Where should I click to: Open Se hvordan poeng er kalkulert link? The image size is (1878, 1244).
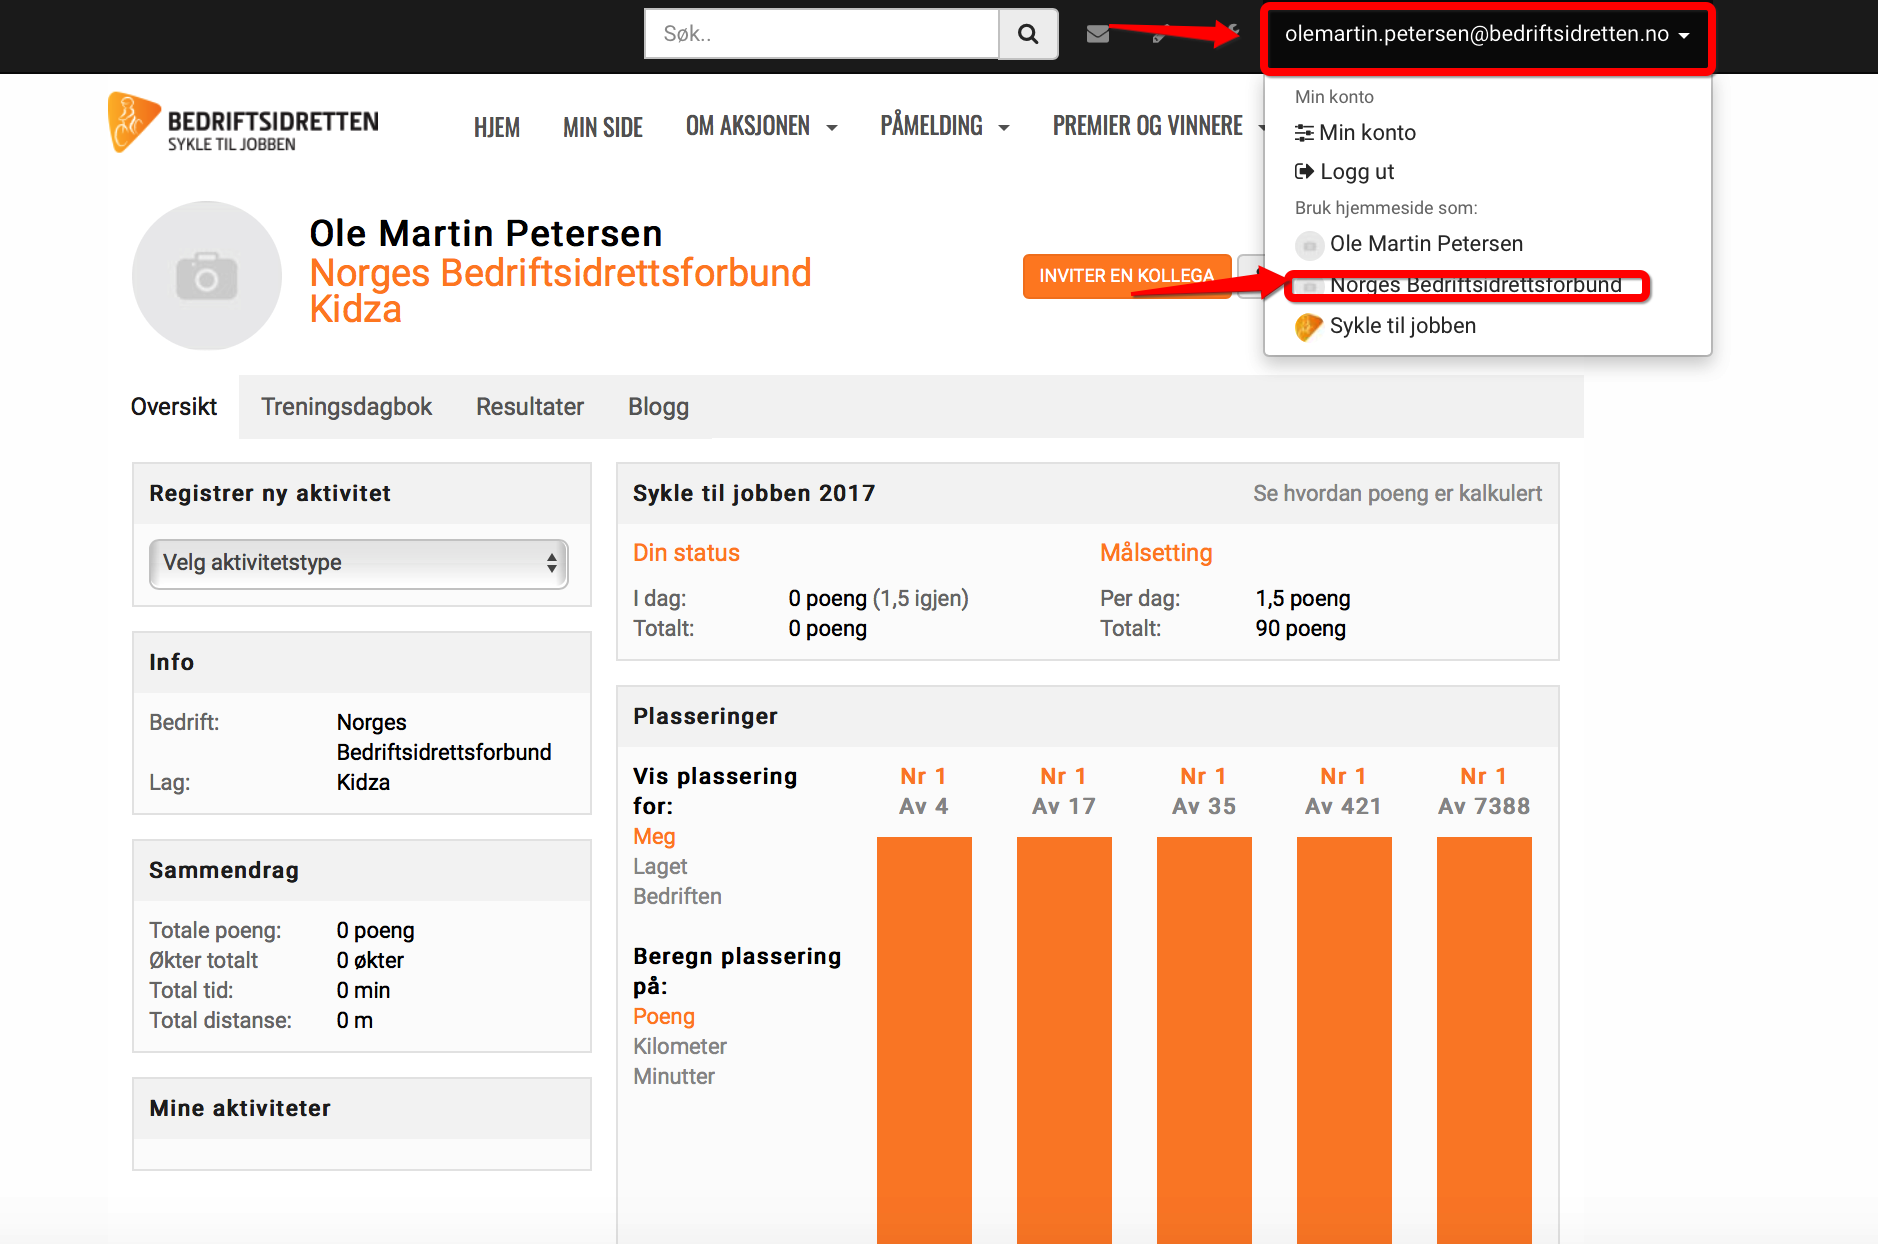pos(1397,494)
